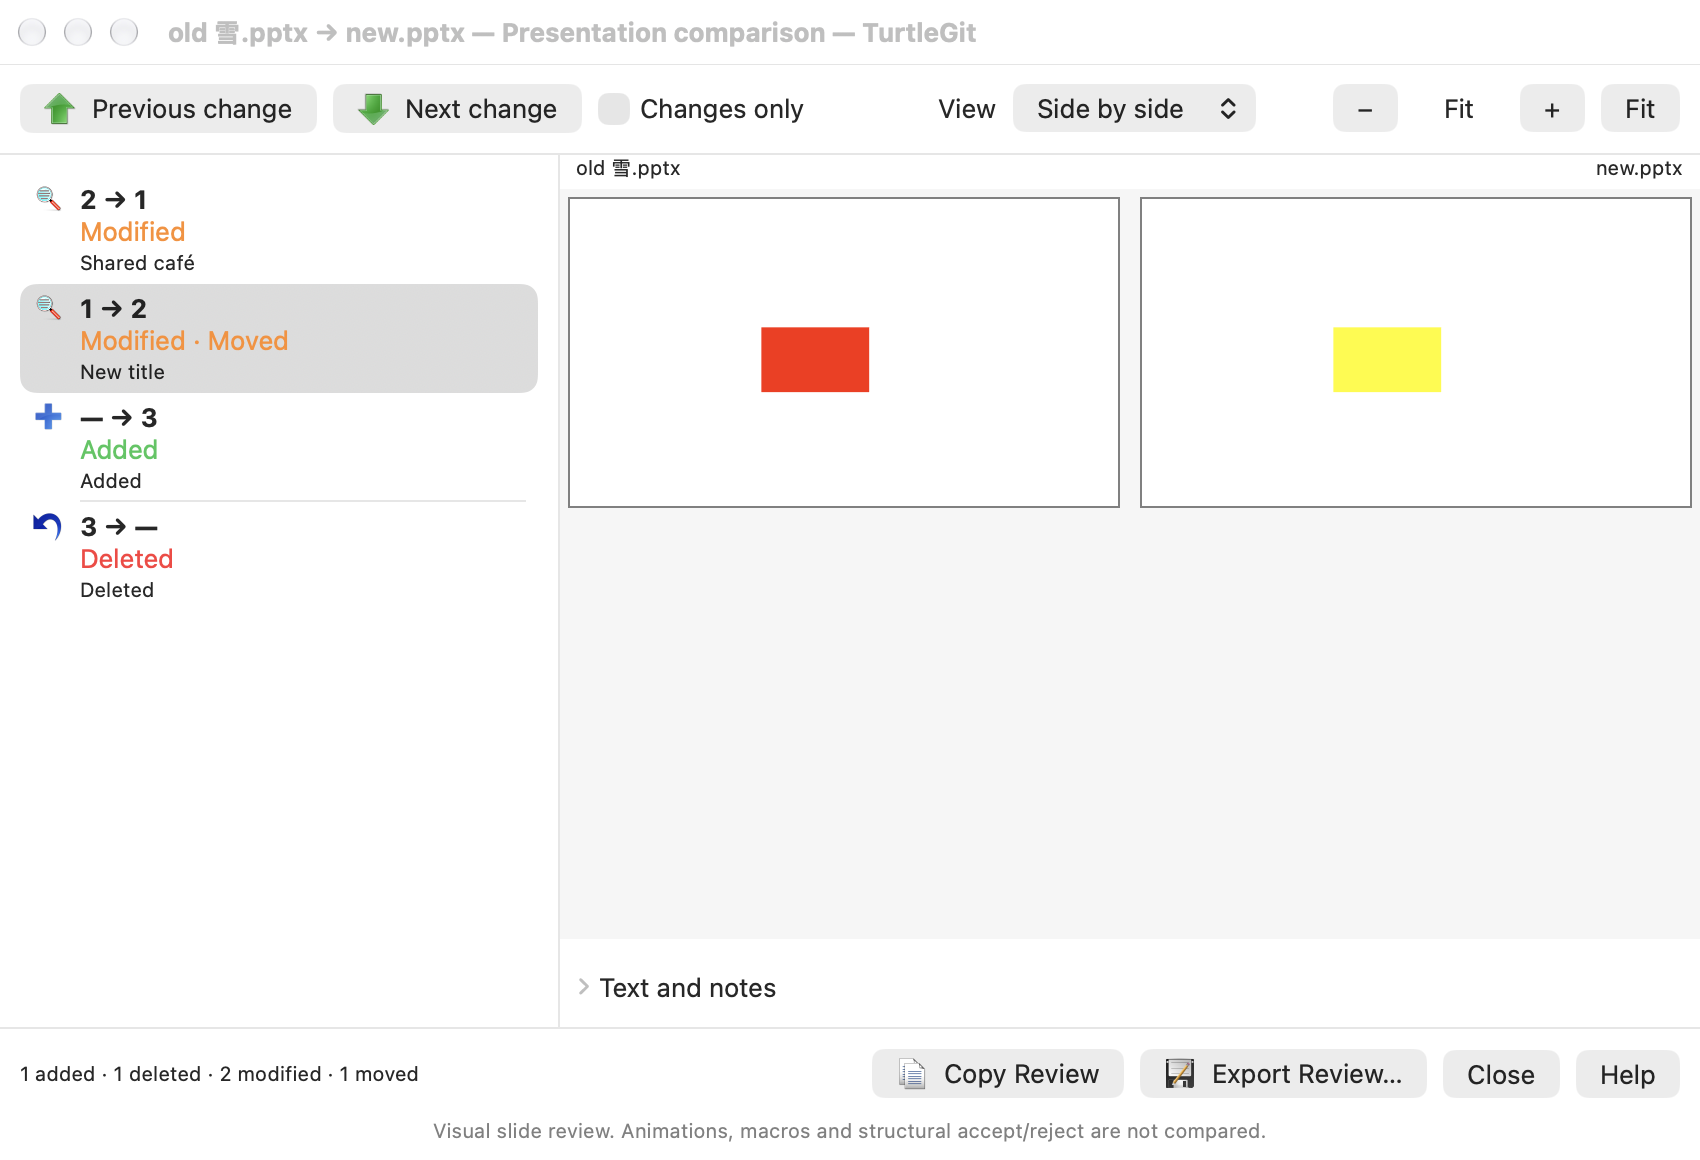Click the save icon on Export Review
The height and width of the screenshot is (1160, 1700).
(x=1180, y=1074)
